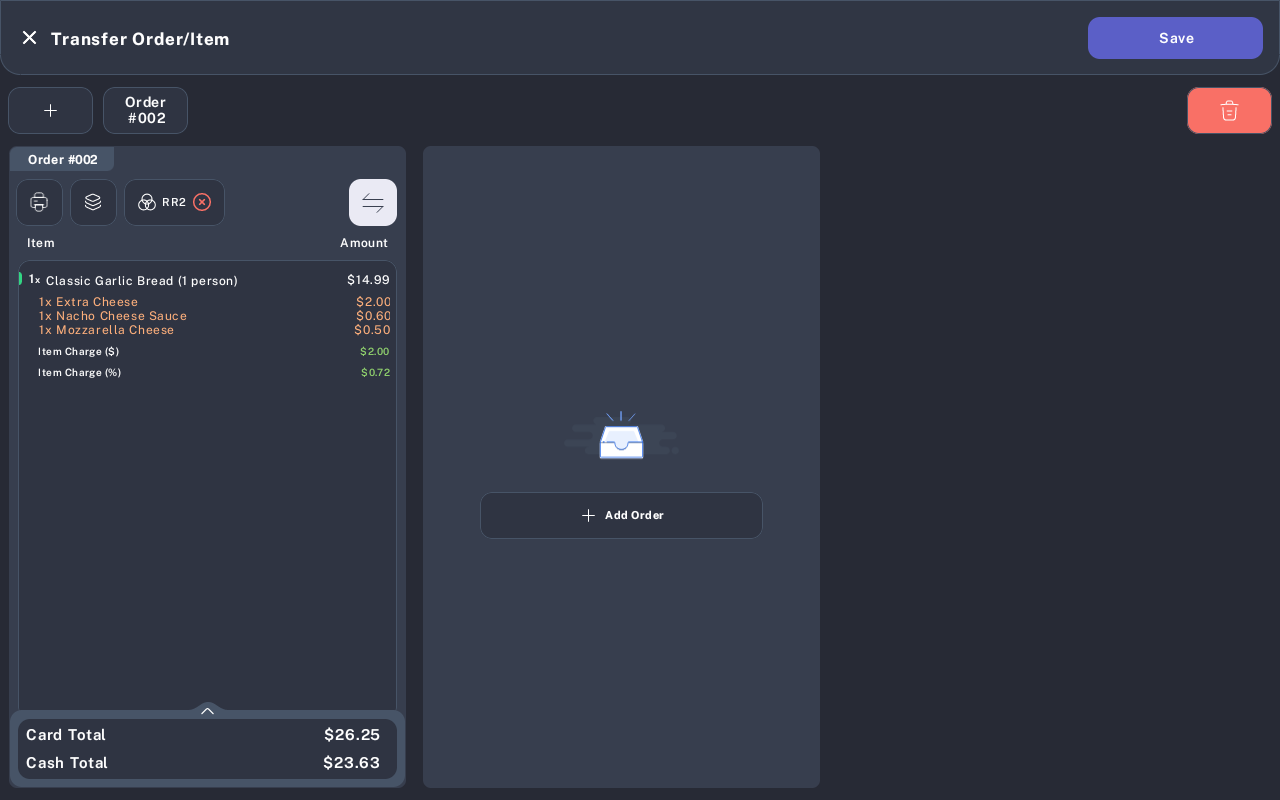This screenshot has width=1280, height=800.
Task: Select the Nacho Cheese Sauce modifier
Action: pyautogui.click(x=214, y=316)
